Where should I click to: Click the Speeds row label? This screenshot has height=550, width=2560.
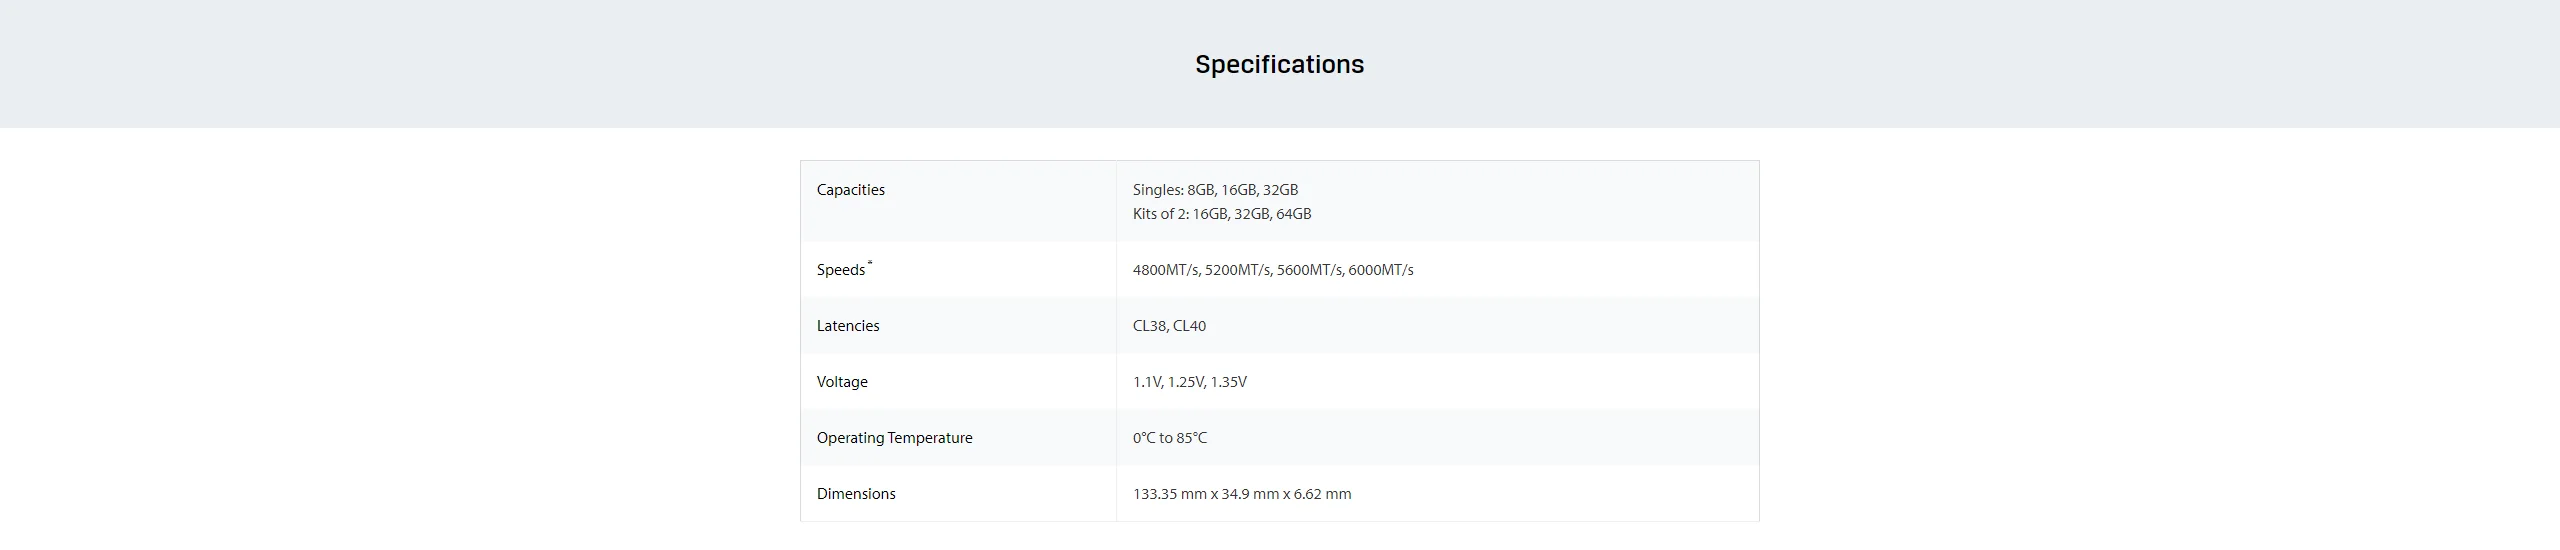click(840, 270)
